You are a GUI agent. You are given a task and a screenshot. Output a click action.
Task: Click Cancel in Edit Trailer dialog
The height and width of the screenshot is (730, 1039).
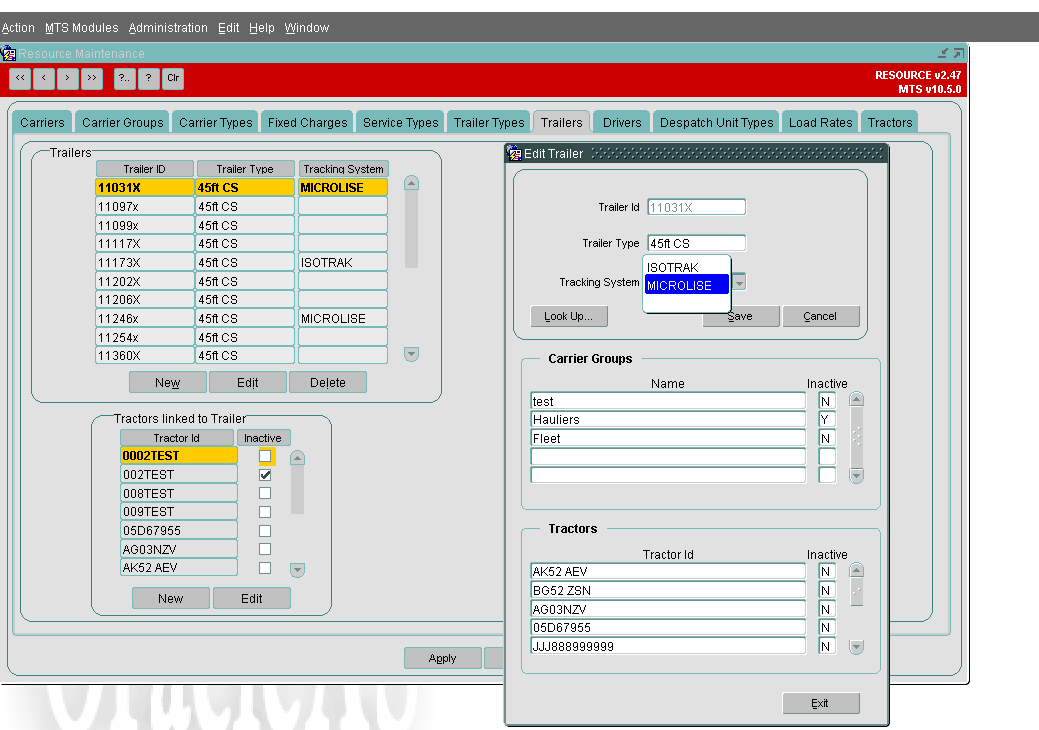[x=820, y=316]
